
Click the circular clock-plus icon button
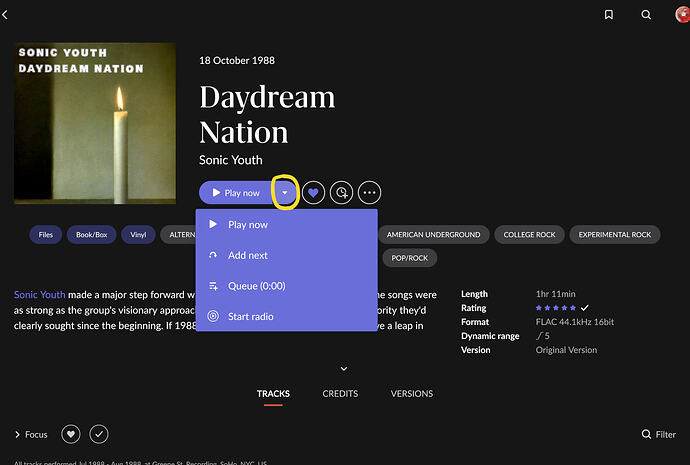pos(341,193)
